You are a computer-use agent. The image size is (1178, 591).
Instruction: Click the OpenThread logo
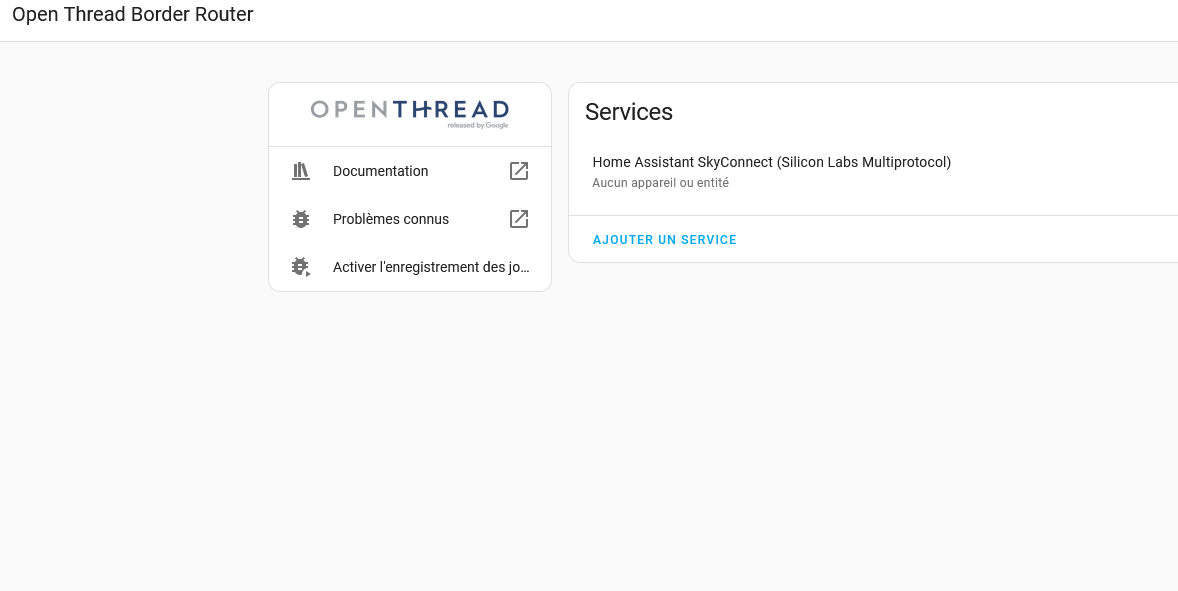(409, 114)
